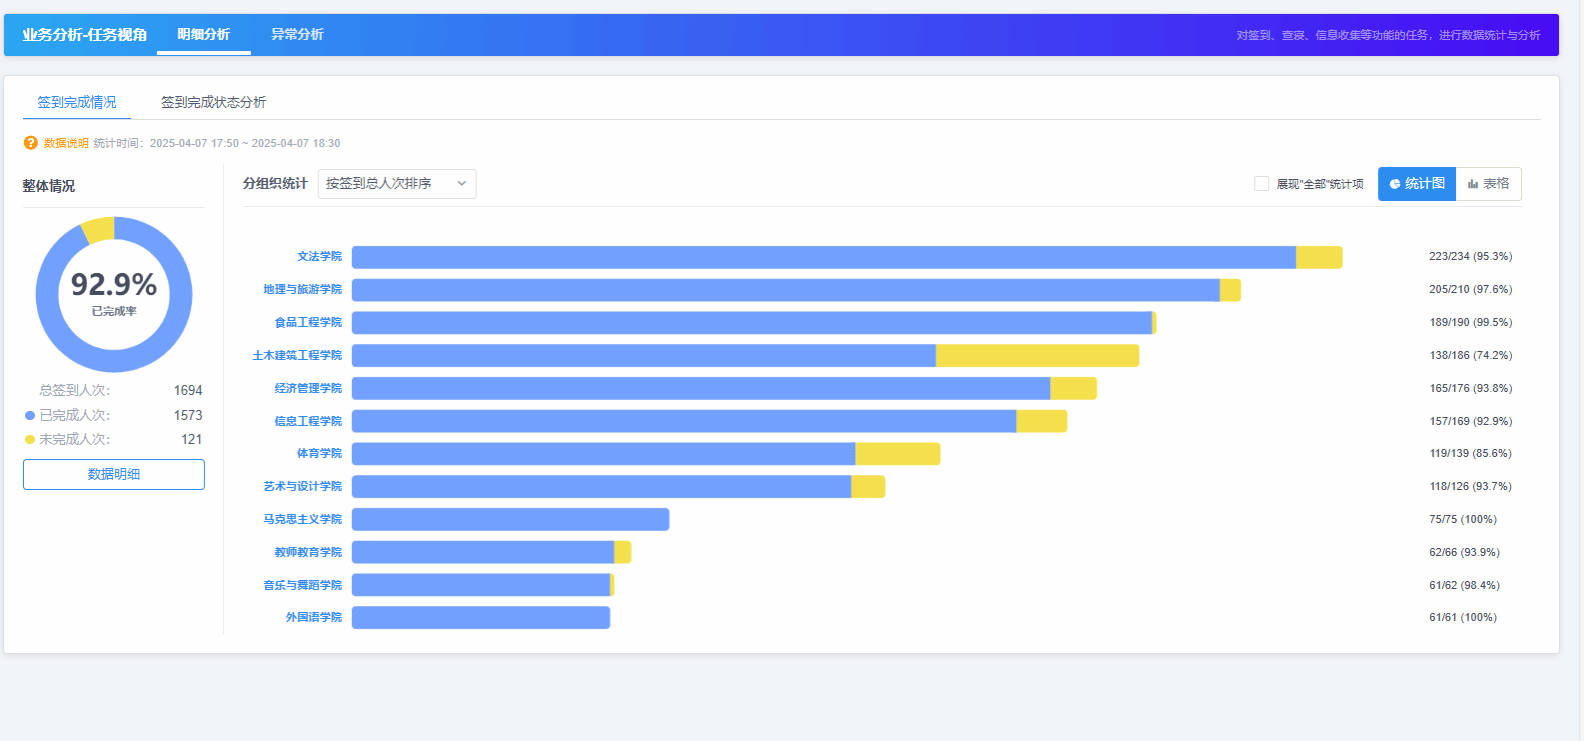
Task: Enable the 展现"全部"统计项 checkbox
Action: pyautogui.click(x=1262, y=184)
